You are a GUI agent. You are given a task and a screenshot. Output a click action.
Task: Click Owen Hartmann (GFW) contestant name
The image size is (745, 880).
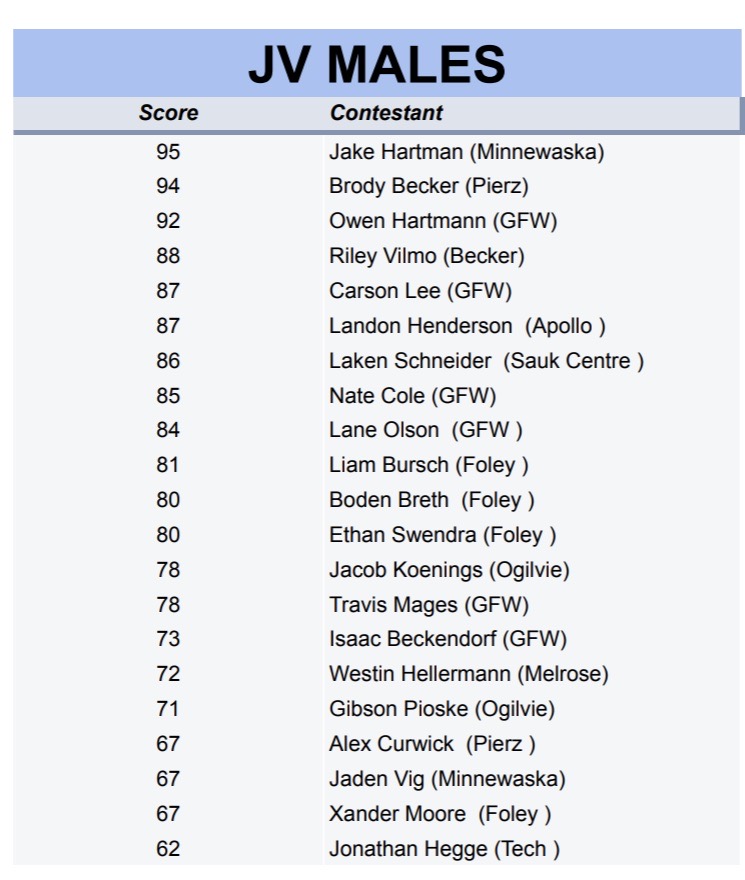(x=443, y=221)
